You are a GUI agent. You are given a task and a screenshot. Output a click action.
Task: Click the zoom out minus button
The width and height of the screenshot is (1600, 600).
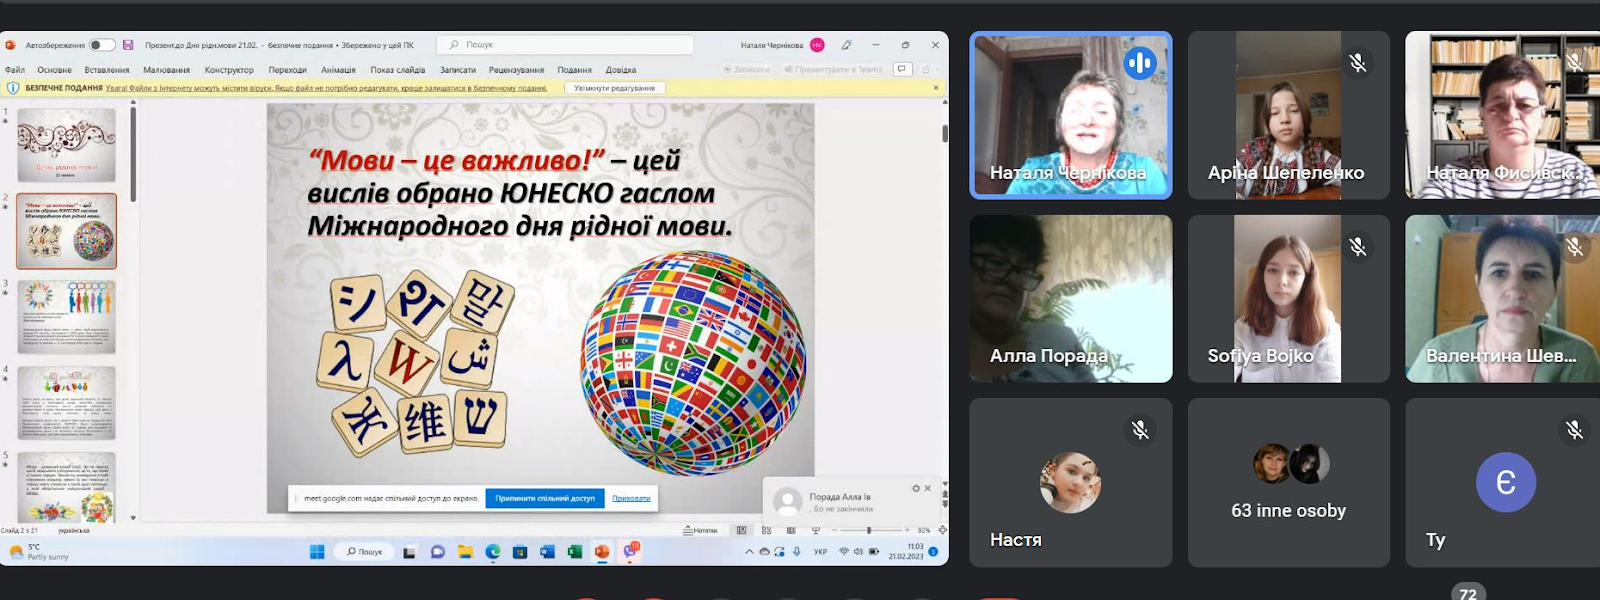[x=833, y=530]
